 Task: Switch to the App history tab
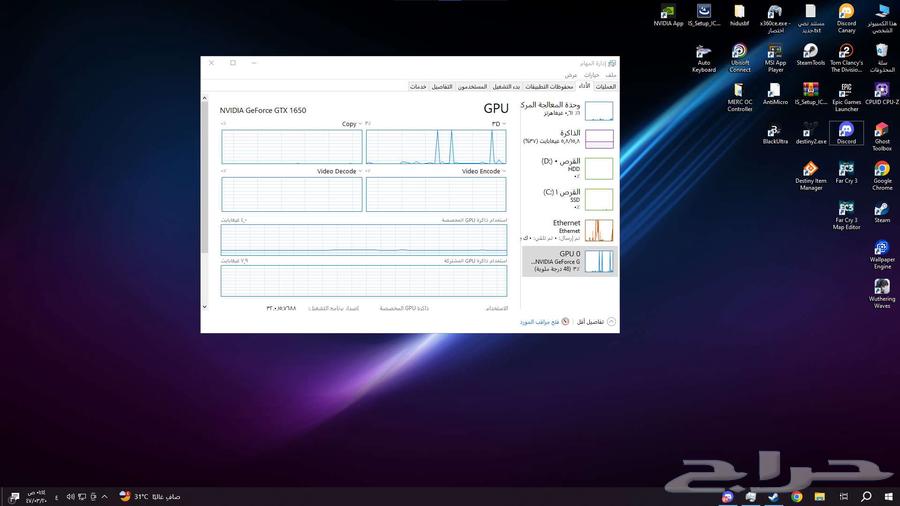pyautogui.click(x=549, y=87)
